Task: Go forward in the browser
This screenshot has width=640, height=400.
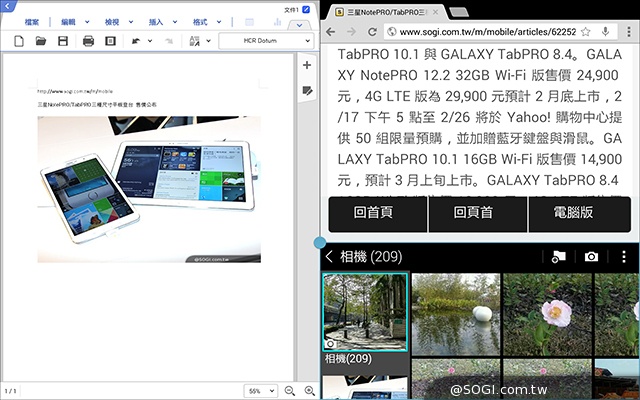Action: (x=351, y=32)
